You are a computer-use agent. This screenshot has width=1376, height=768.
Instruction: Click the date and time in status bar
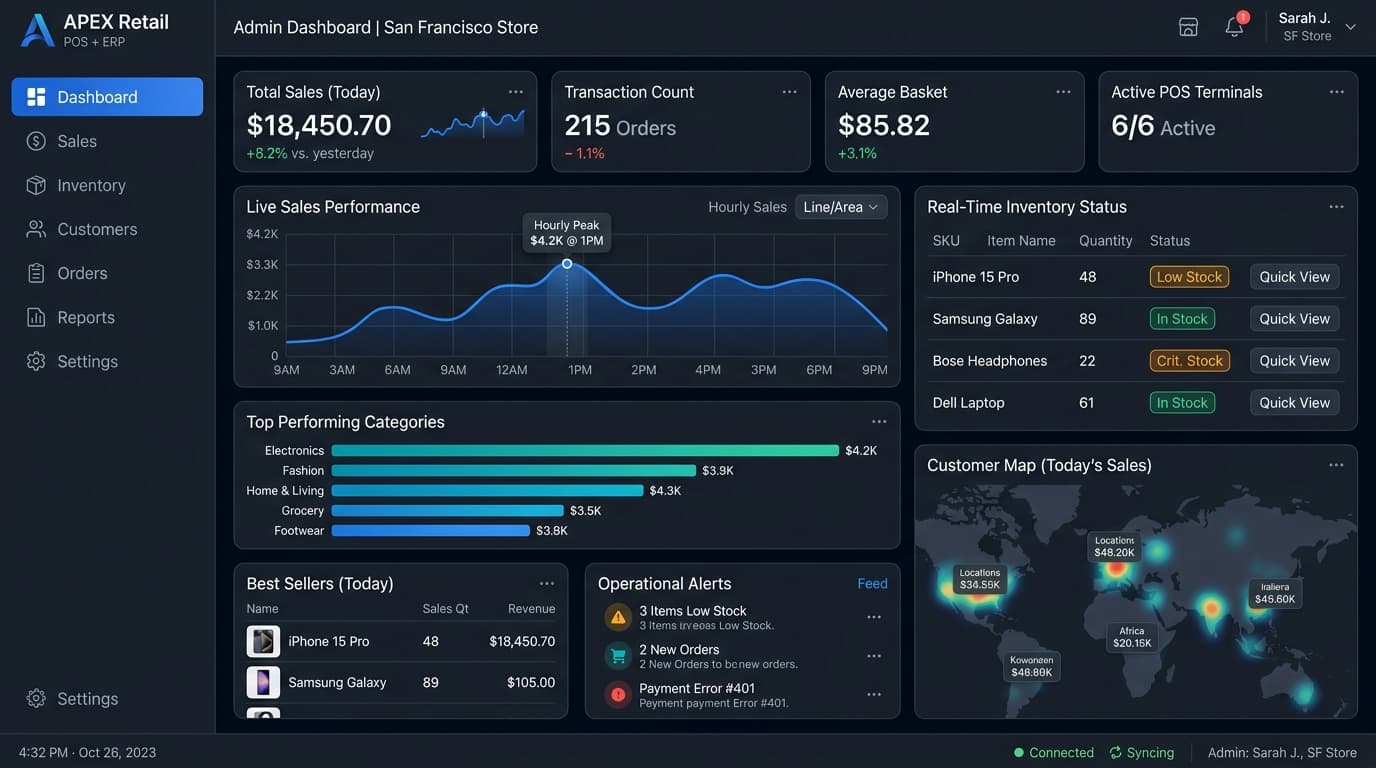(88, 753)
